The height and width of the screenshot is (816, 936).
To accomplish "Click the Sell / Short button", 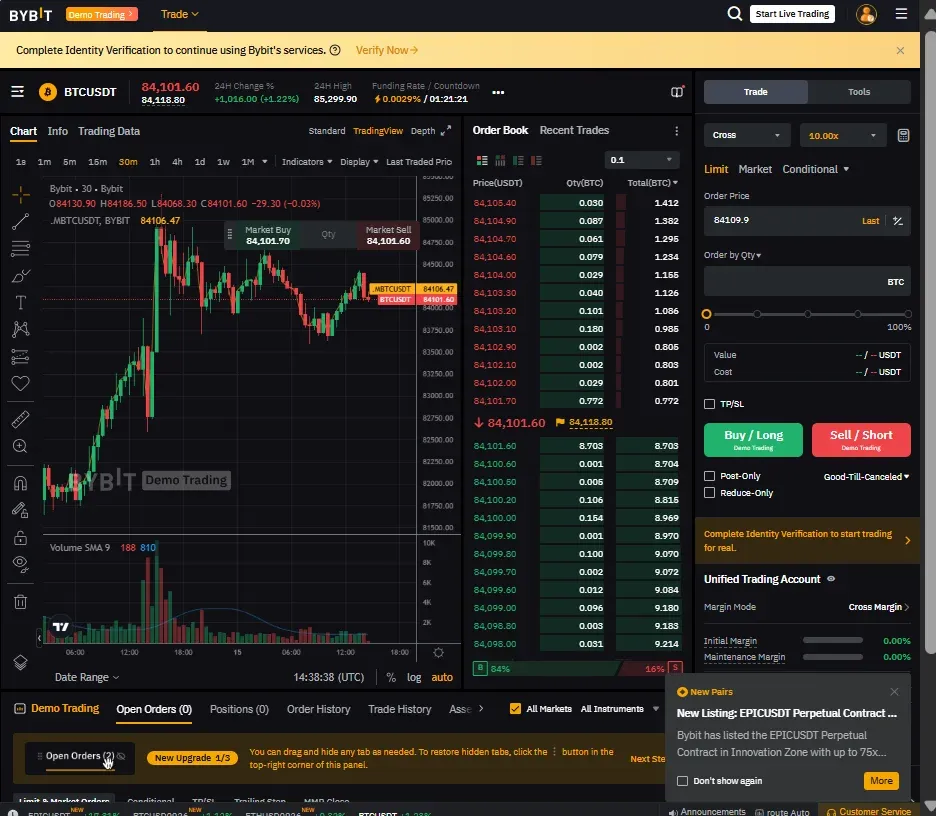I will tap(861, 440).
